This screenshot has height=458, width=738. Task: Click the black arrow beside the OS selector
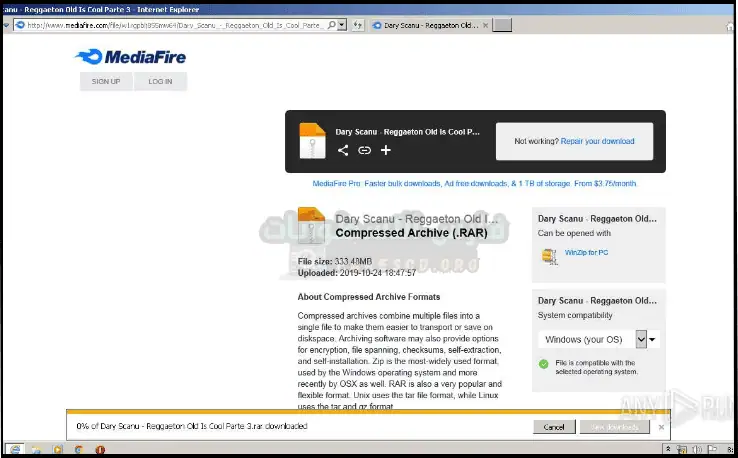[654, 340]
